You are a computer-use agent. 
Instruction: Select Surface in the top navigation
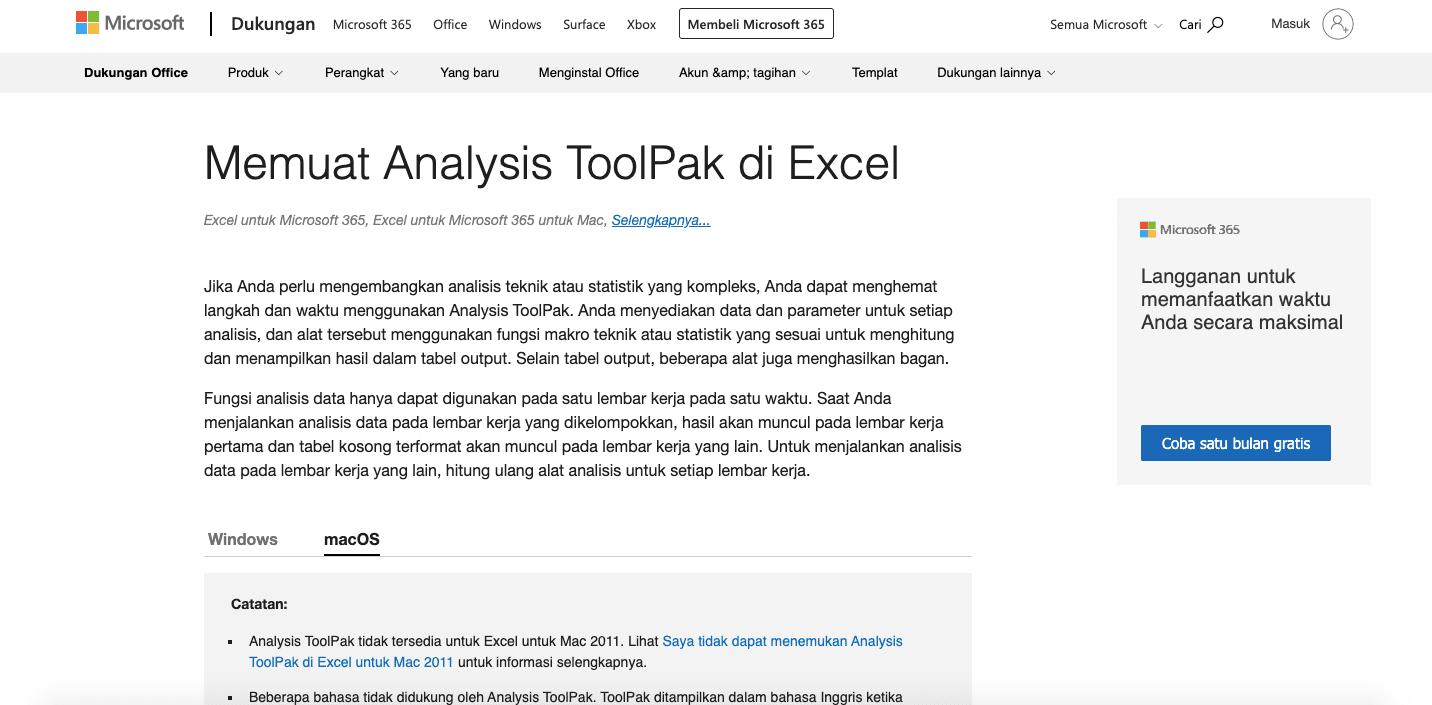point(584,24)
